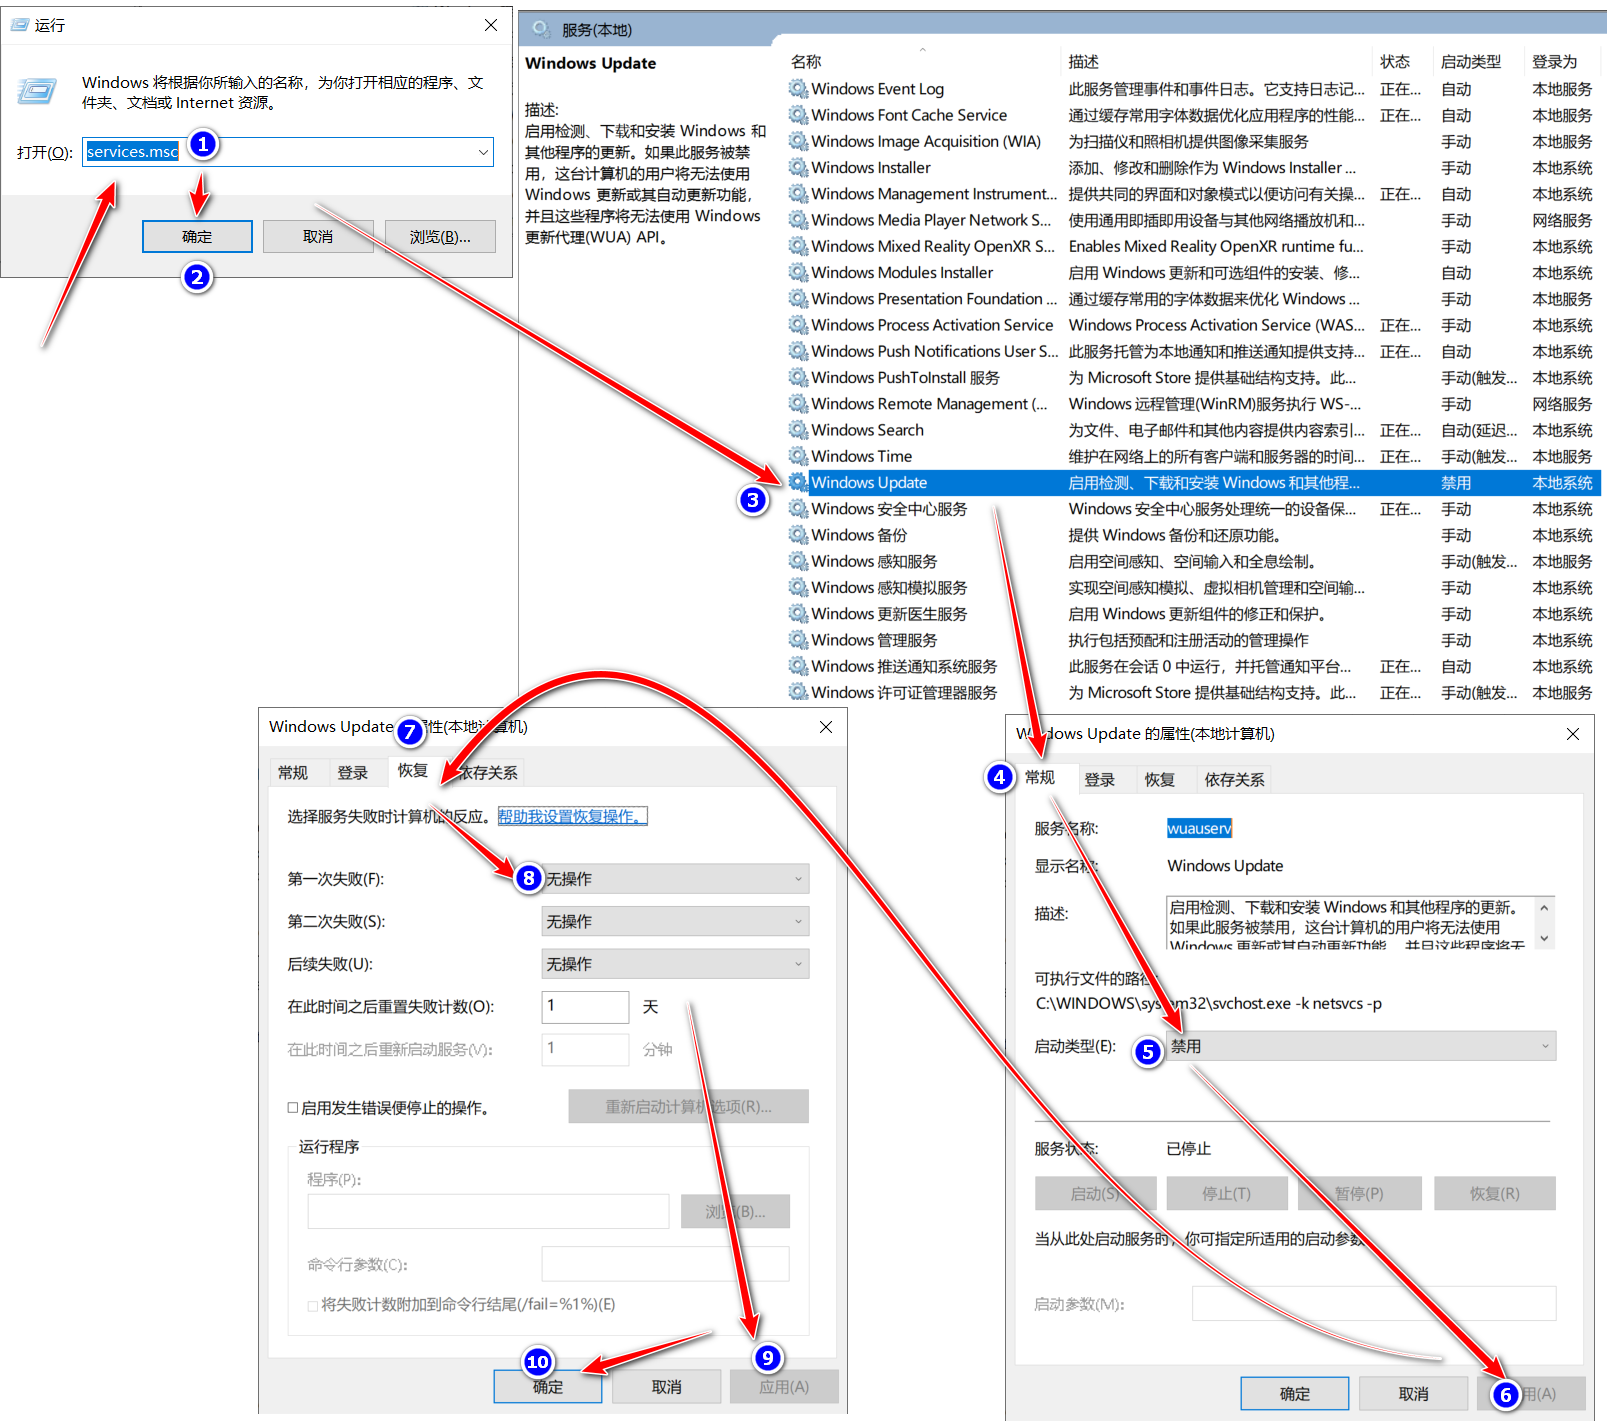Click the Windows 推送通知系统服务 gear icon
The height and width of the screenshot is (1421, 1607).
[798, 666]
